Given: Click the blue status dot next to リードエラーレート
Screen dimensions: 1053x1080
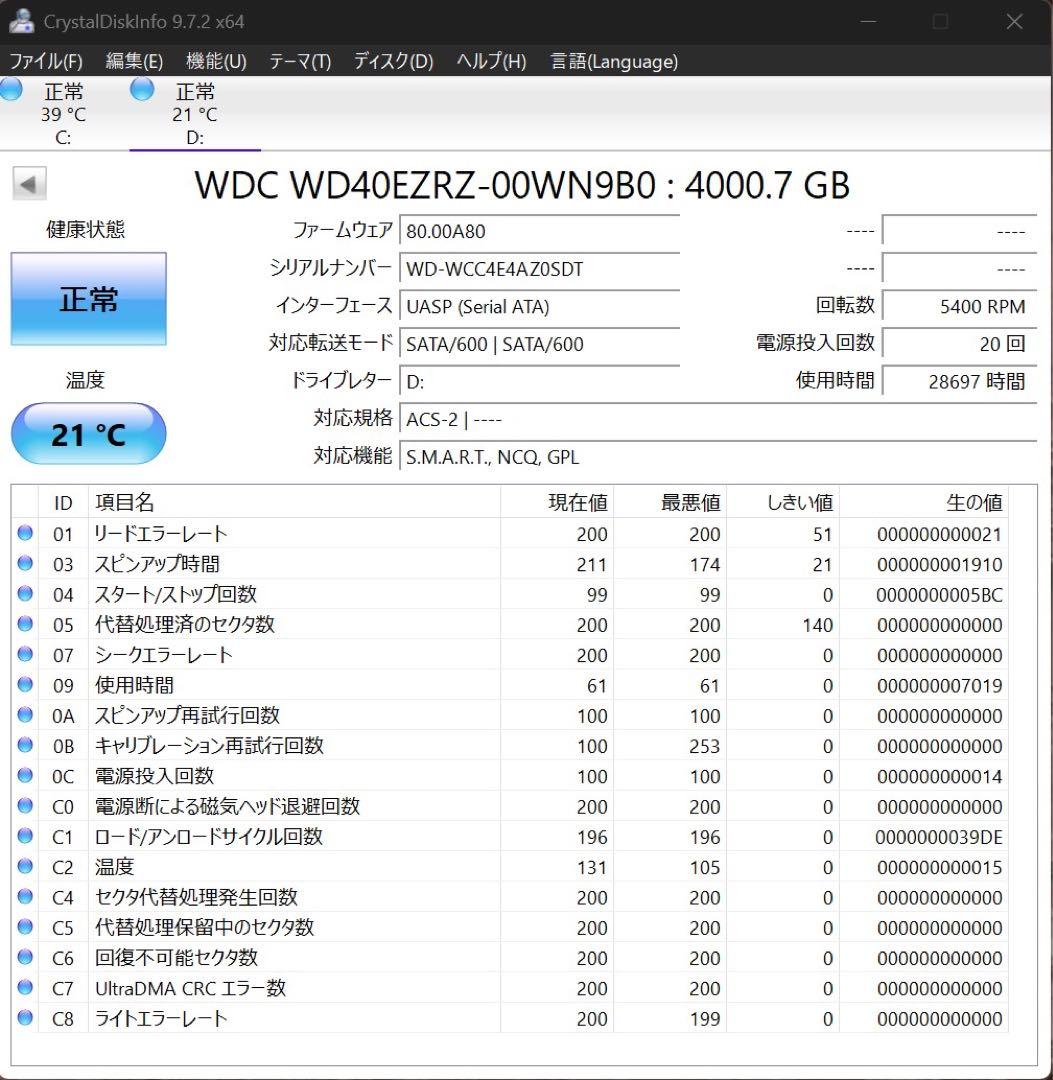Looking at the screenshot, I should [x=24, y=533].
